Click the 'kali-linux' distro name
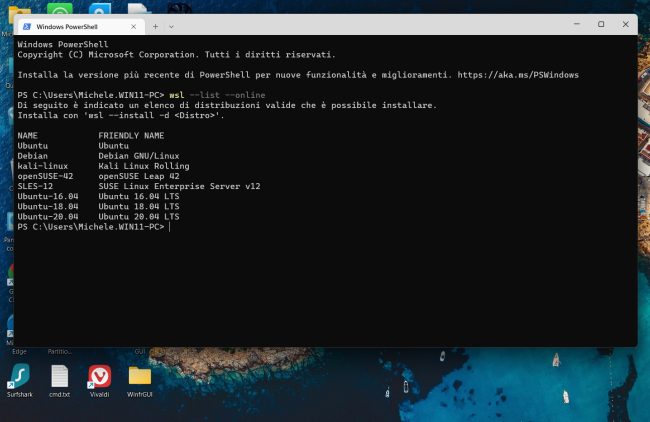Viewport: 650px width, 422px height. (x=43, y=166)
